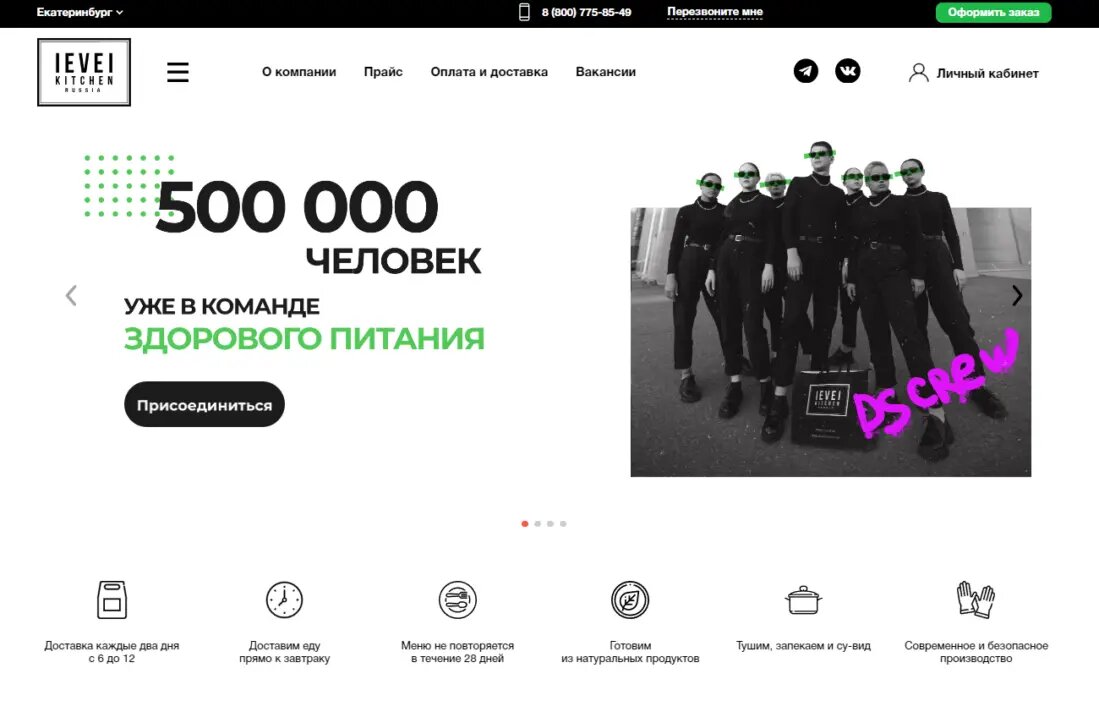Screen dimensions: 1099x701
Task: Select the last carousel dot
Action: tap(563, 524)
